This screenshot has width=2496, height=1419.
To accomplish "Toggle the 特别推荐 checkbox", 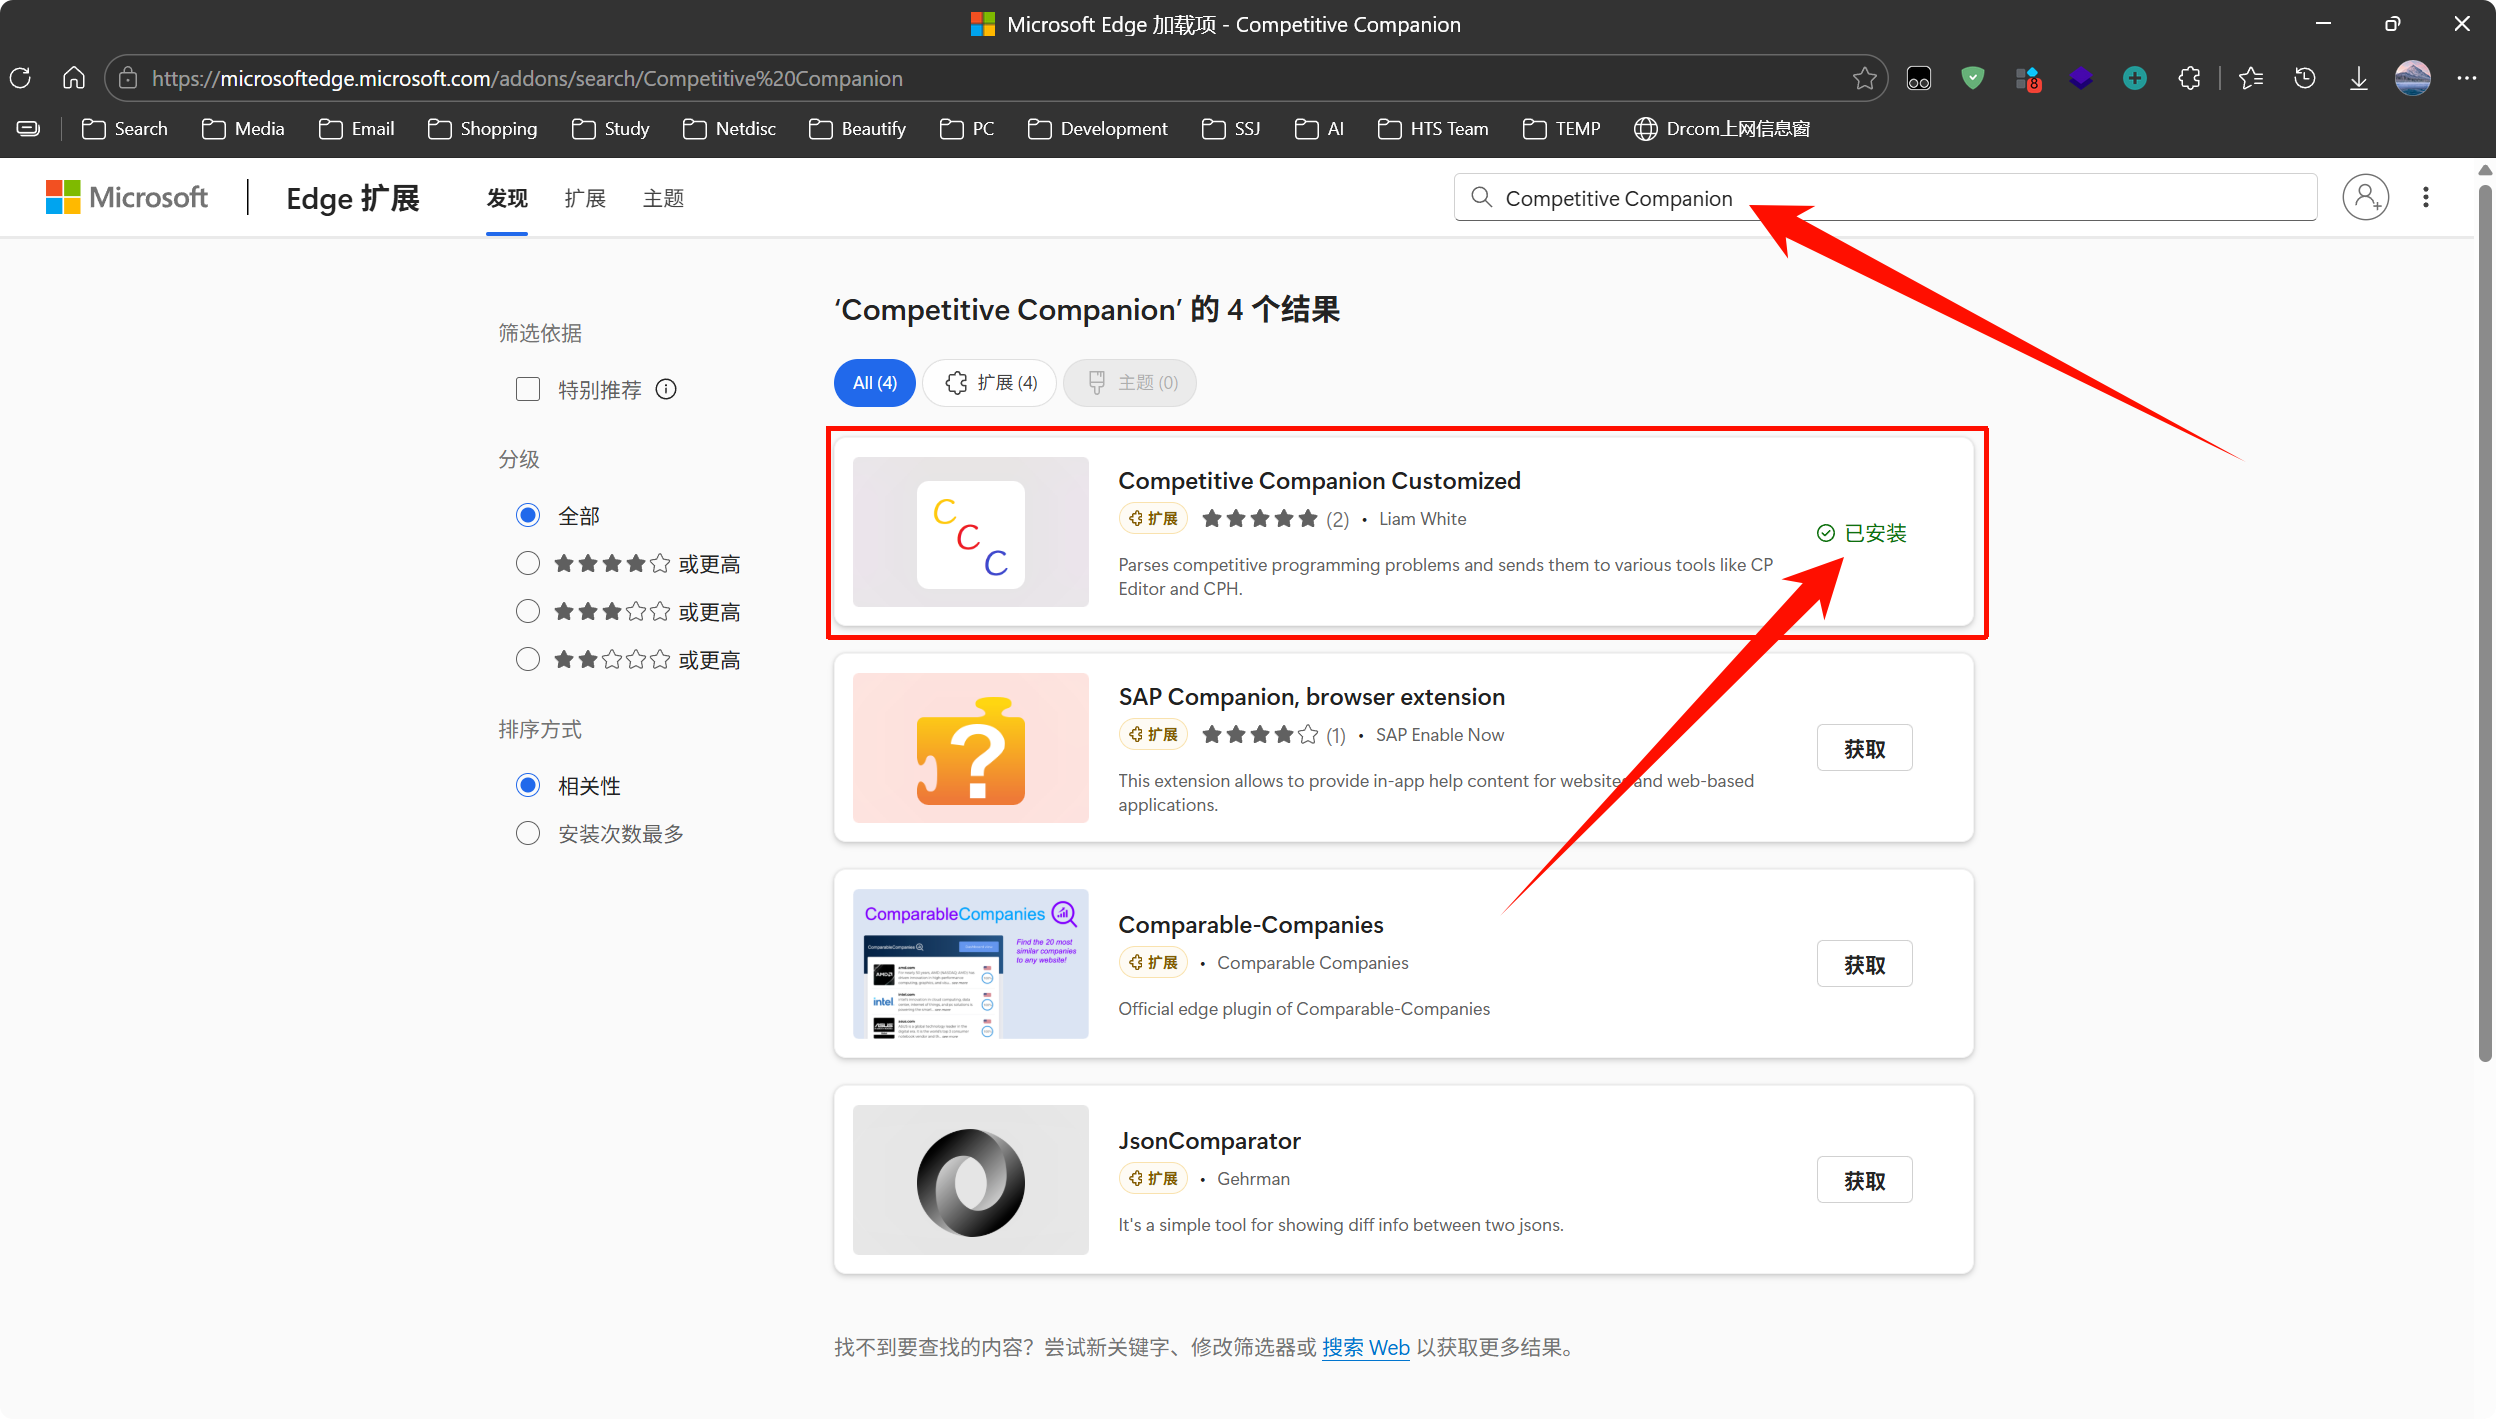I will click(x=528, y=389).
